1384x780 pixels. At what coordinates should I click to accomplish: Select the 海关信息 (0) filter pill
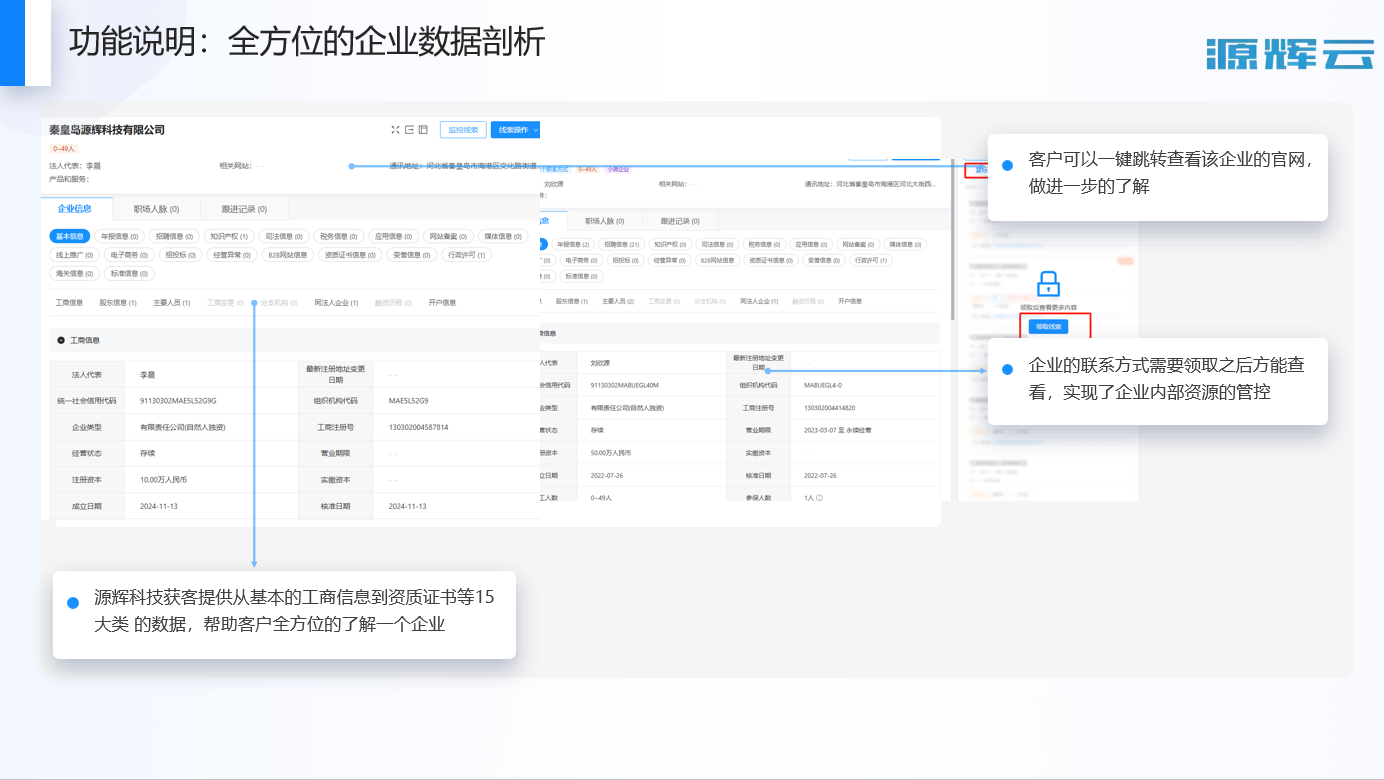[75, 273]
